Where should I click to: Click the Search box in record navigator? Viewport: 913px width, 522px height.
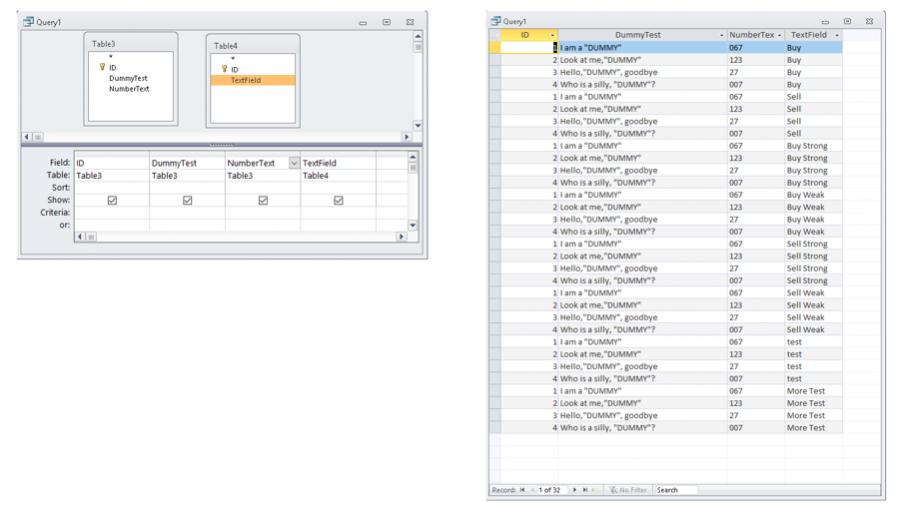(675, 490)
